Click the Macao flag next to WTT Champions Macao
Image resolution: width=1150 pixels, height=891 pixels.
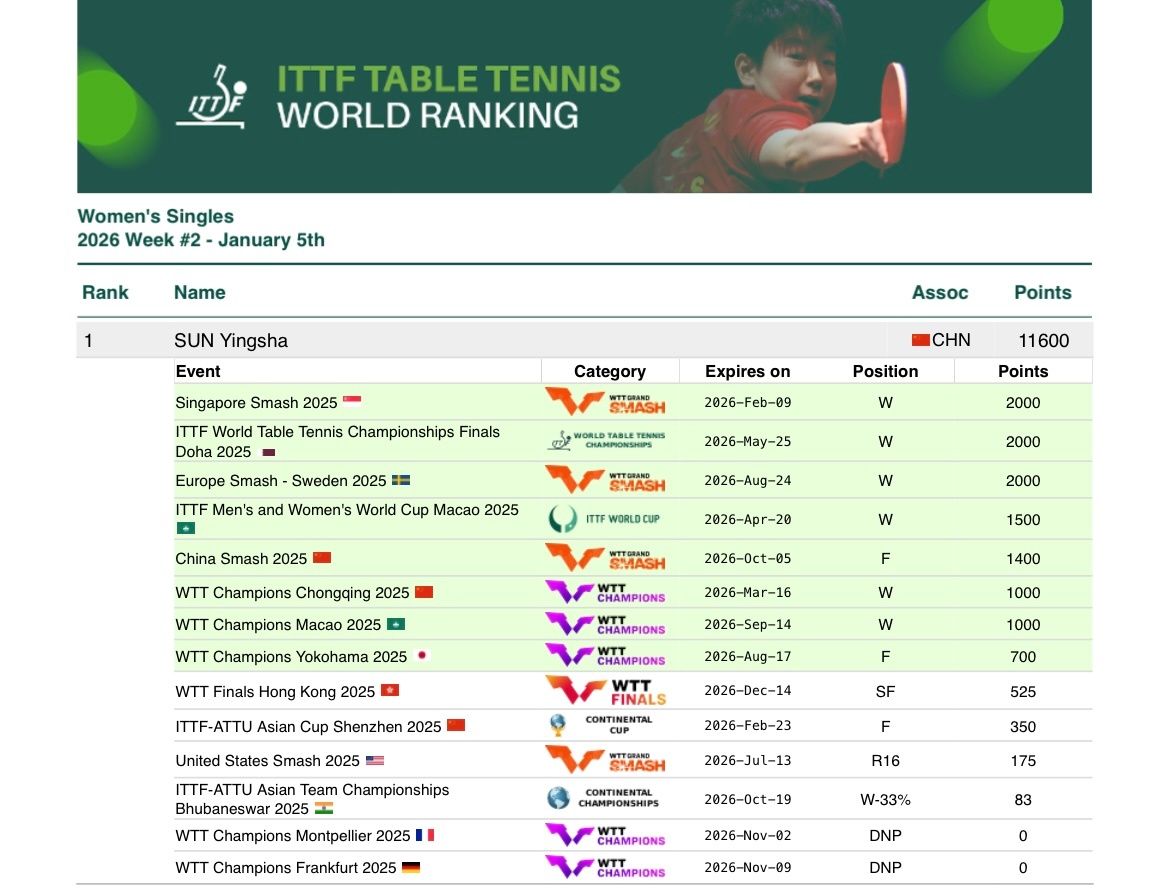[396, 624]
